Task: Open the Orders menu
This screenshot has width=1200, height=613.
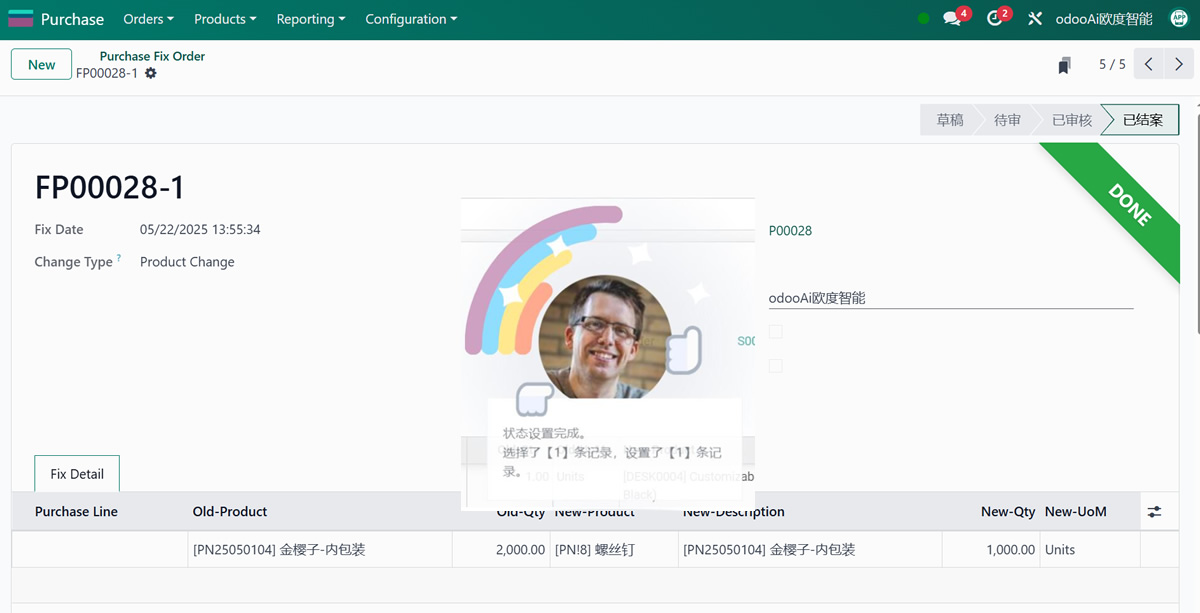Action: click(x=148, y=19)
